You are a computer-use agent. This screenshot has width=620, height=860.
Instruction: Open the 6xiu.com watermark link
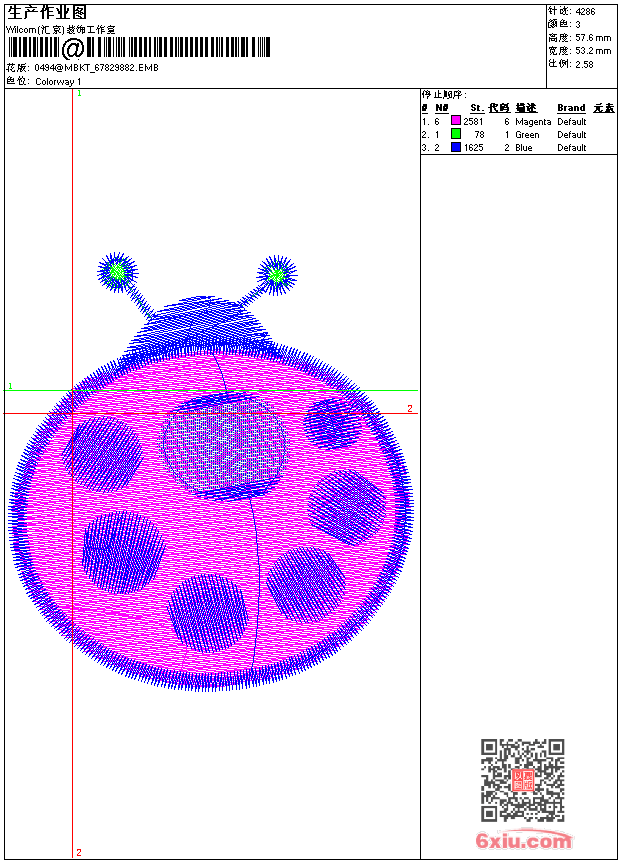(523, 841)
